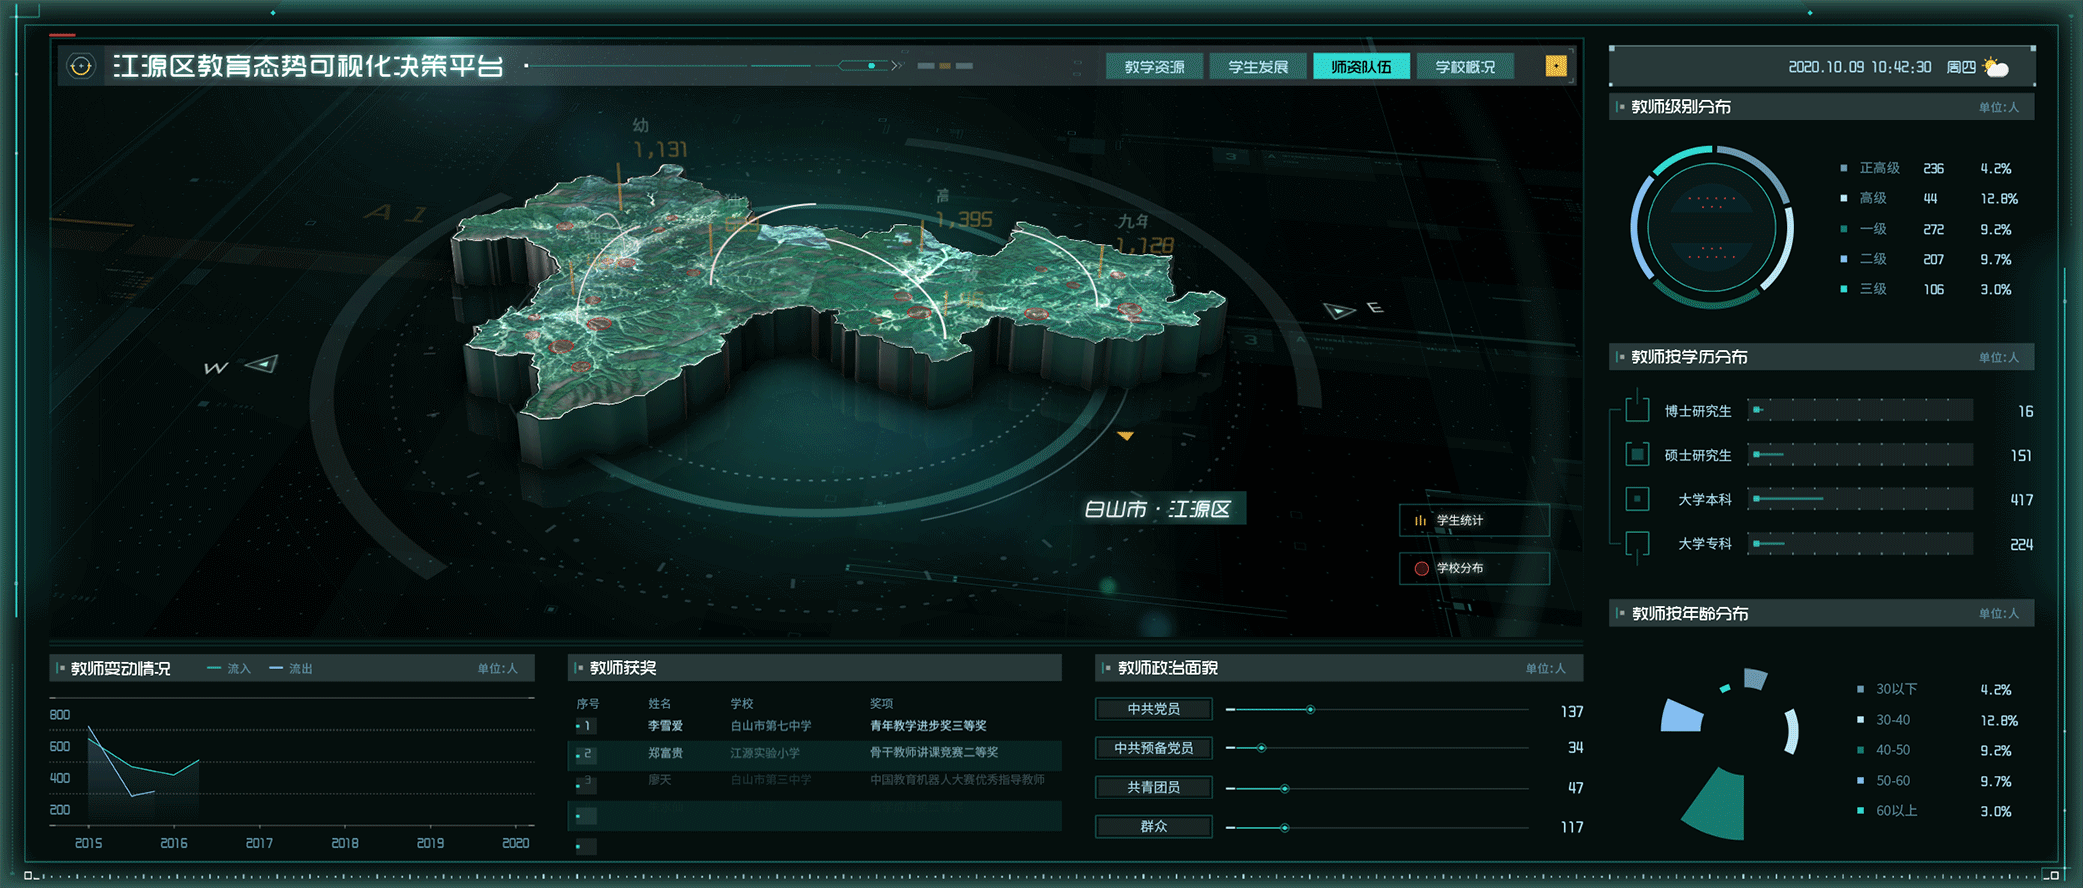
Task: Click the 幼 1,131 map data label
Action: click(660, 138)
